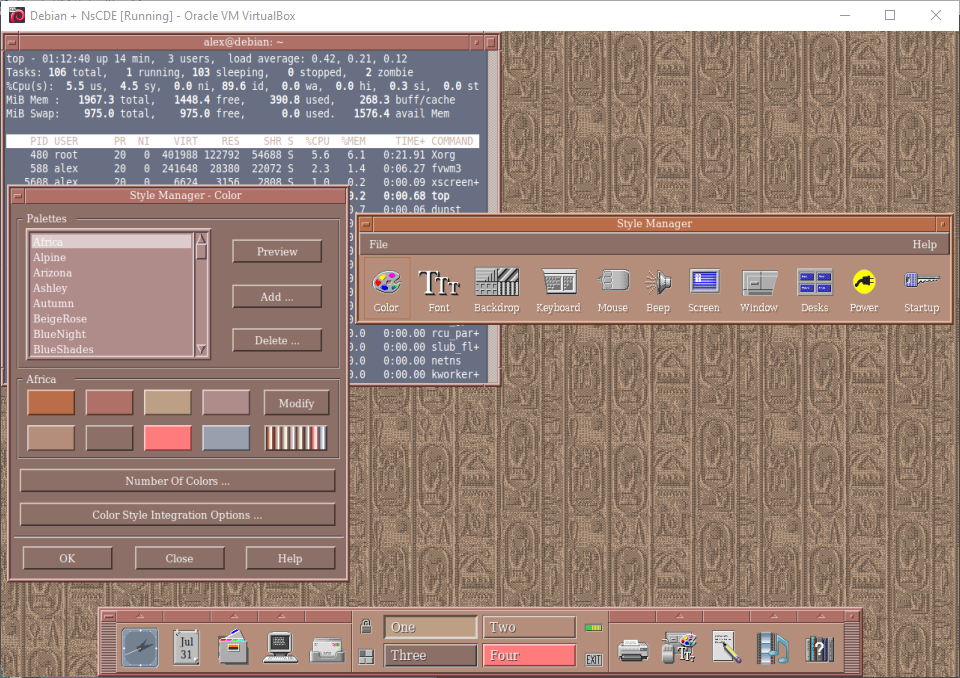Open calendar icon showing Jul 31
This screenshot has height=678, width=960.
pyautogui.click(x=186, y=647)
